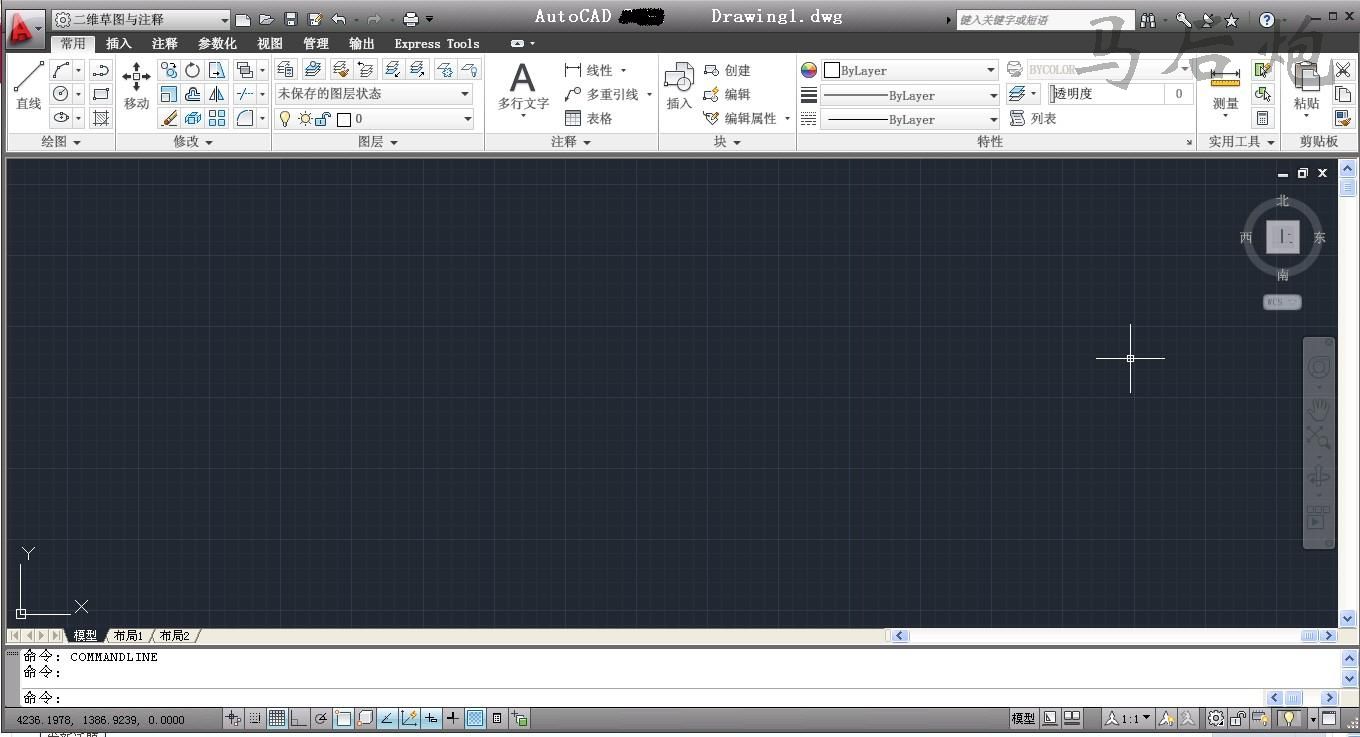The image size is (1360, 737).
Task: Click the layer 0 color square swatch
Action: [x=344, y=119]
